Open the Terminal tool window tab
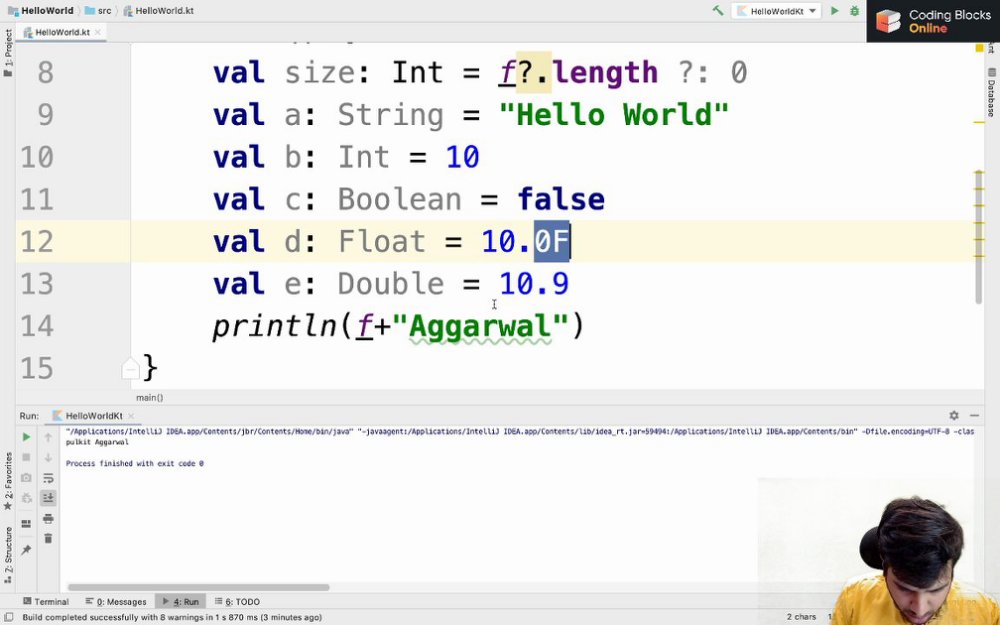Screen dimensions: 1000x625 point(45,601)
